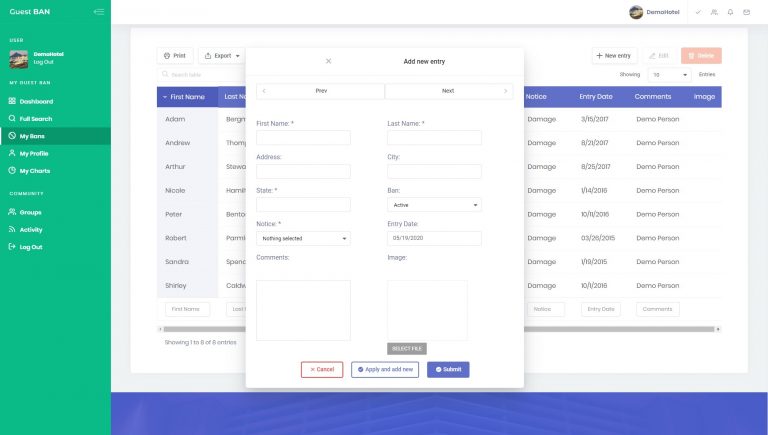
Task: Focus the Last Name input field
Action: pos(434,138)
